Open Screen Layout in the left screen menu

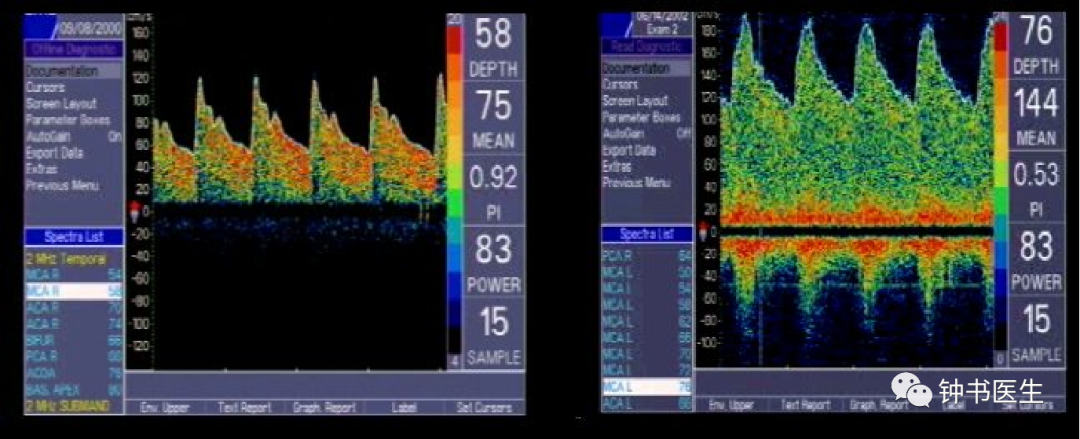point(61,104)
